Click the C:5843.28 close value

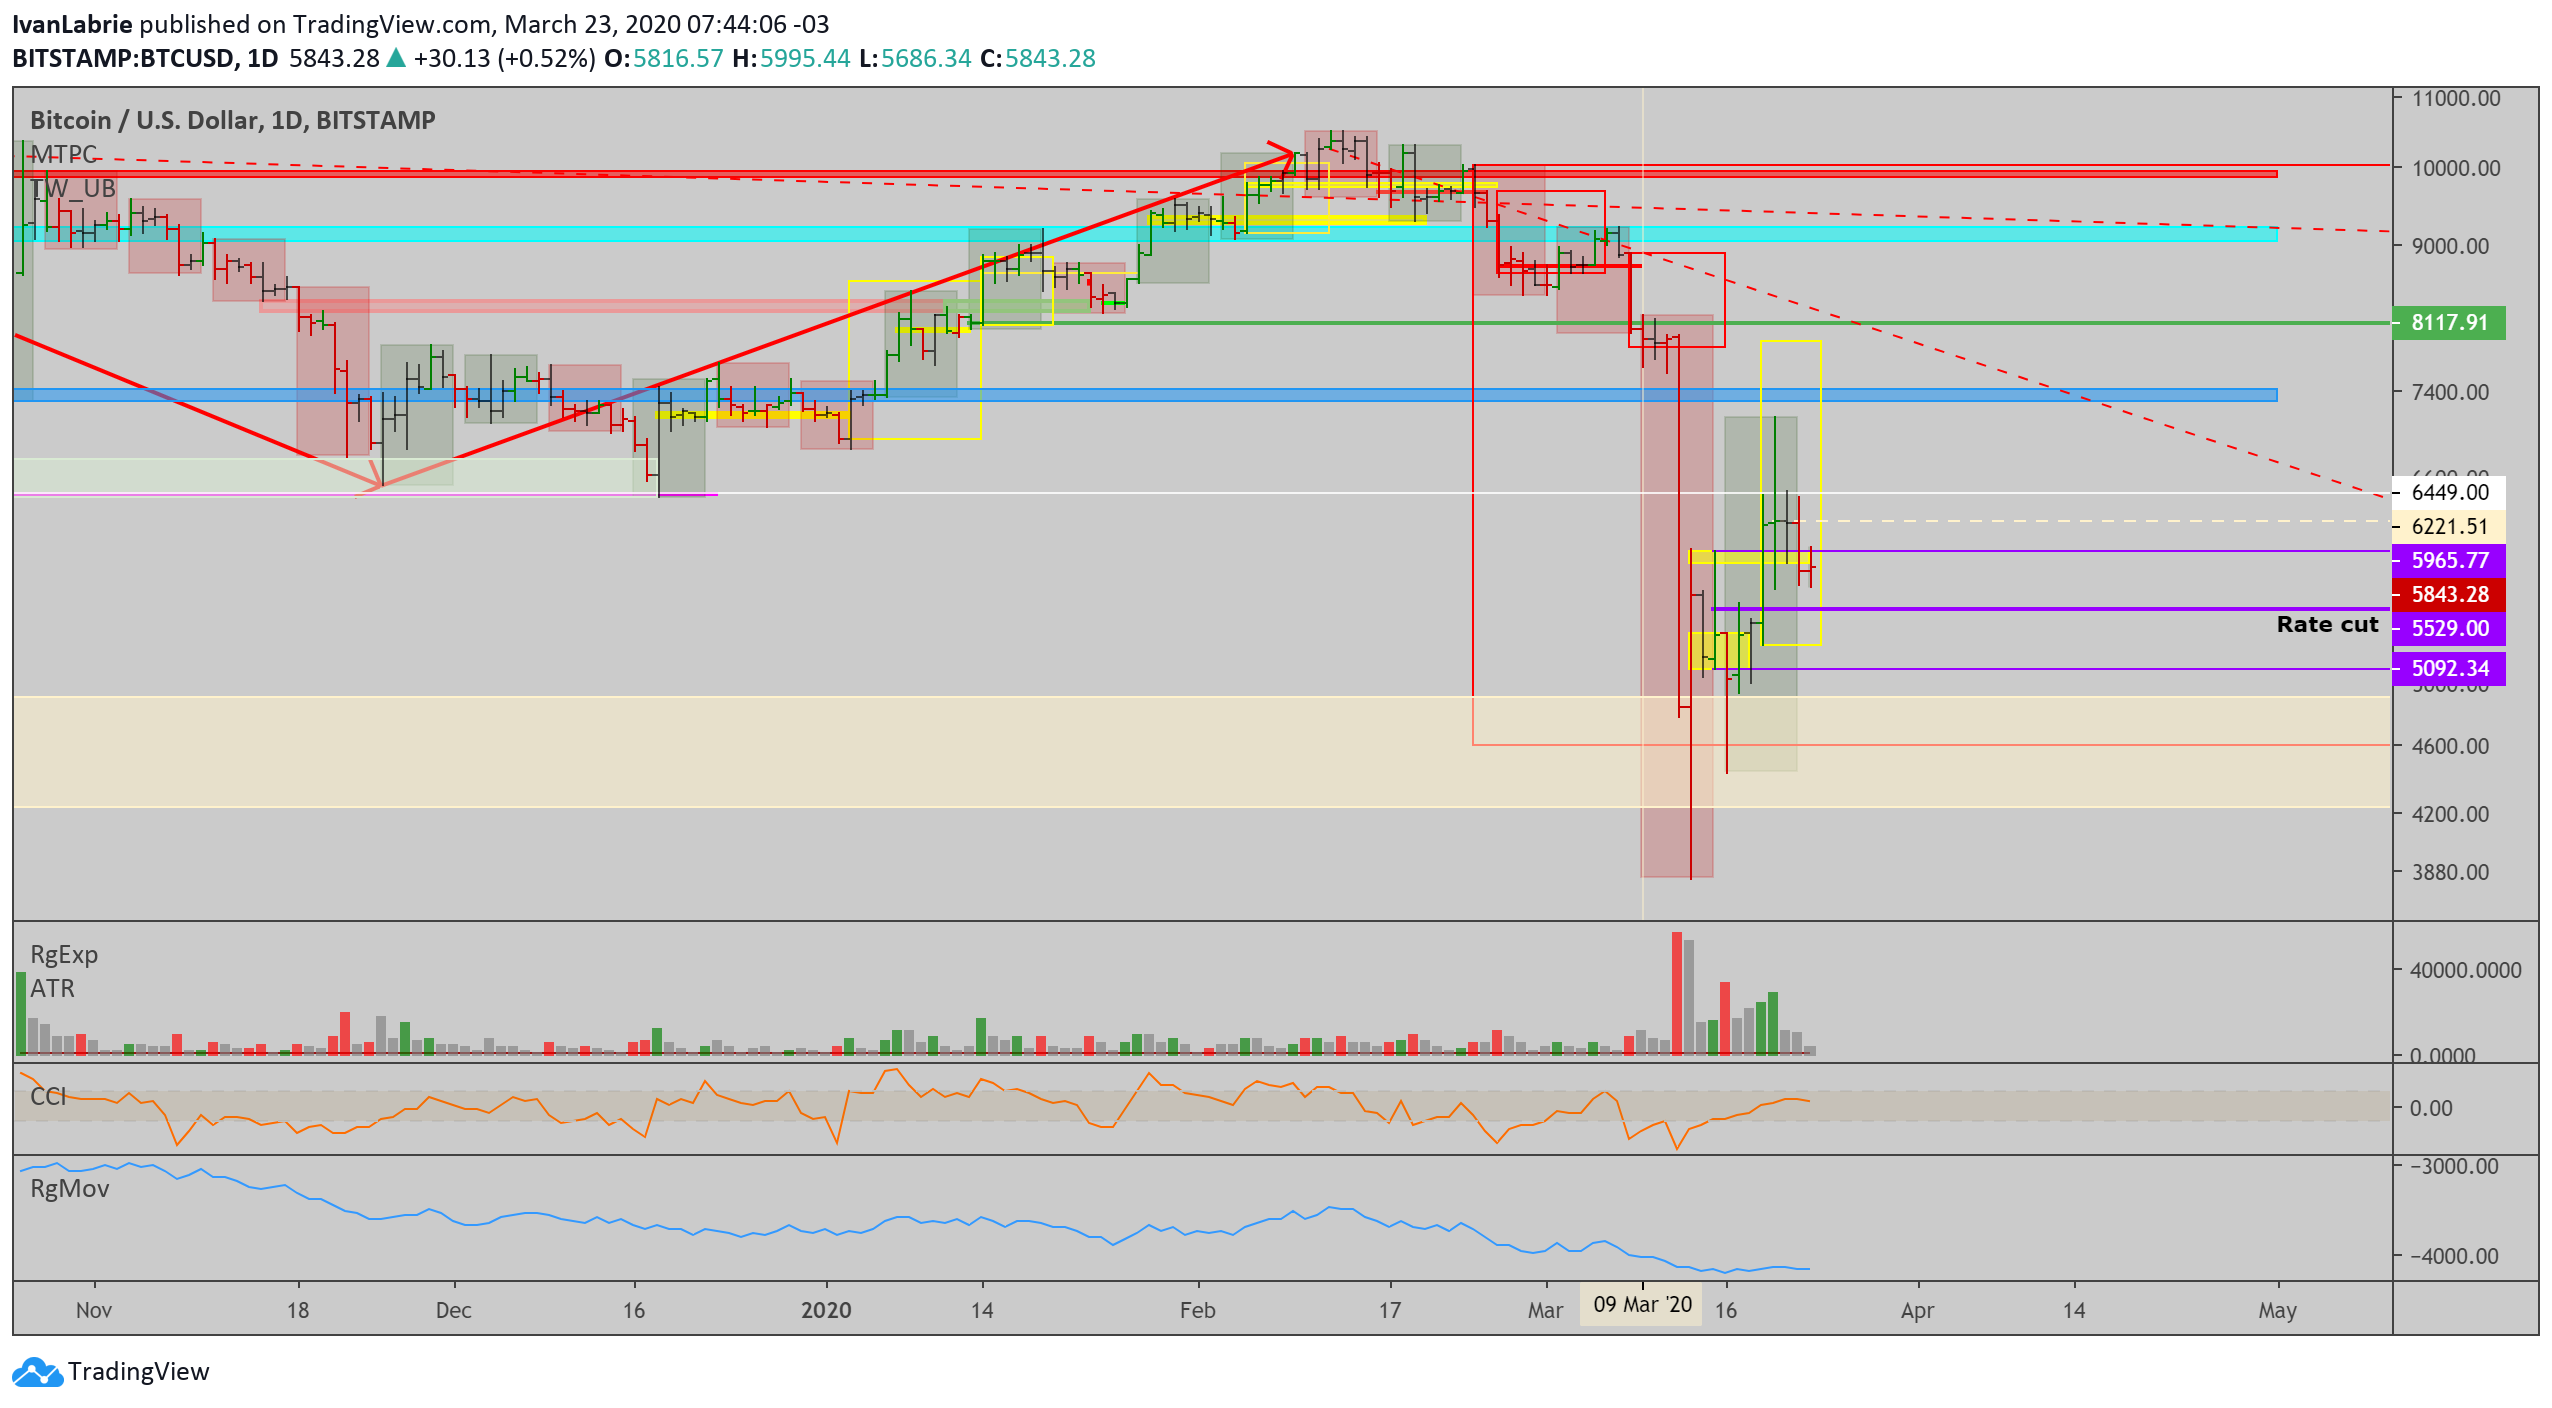1038,59
